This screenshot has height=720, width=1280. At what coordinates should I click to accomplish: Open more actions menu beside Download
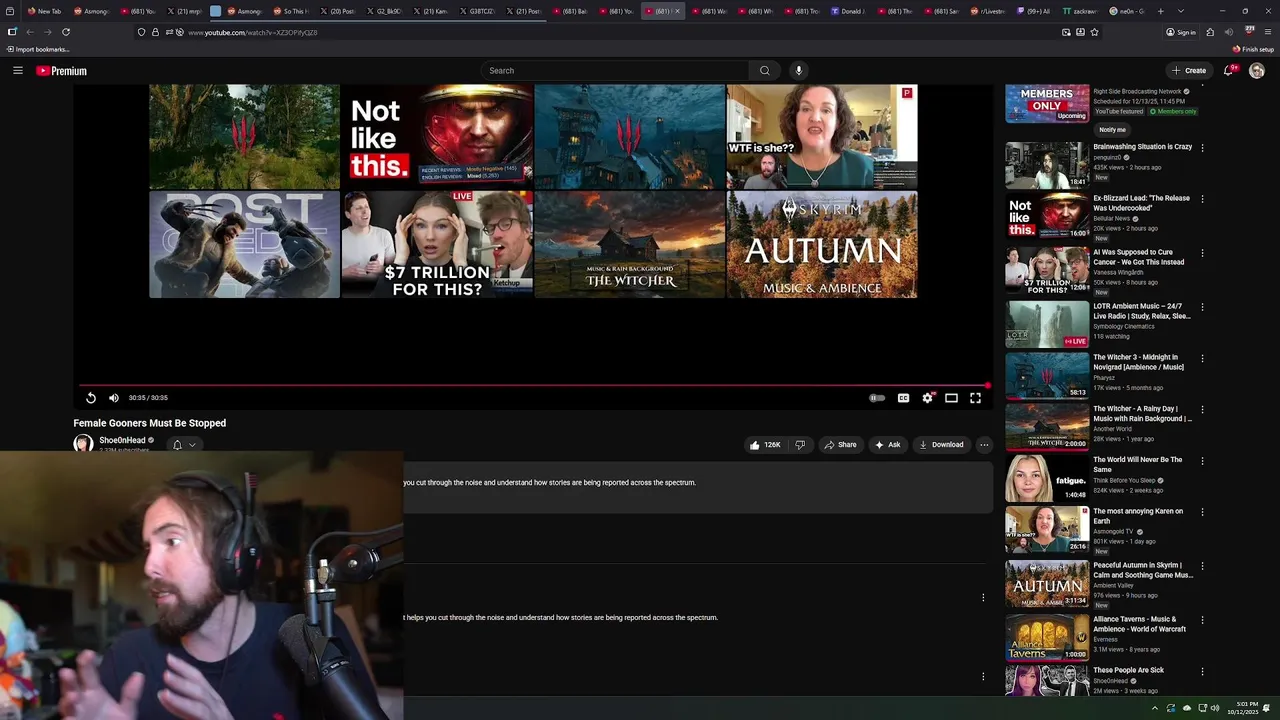(984, 445)
